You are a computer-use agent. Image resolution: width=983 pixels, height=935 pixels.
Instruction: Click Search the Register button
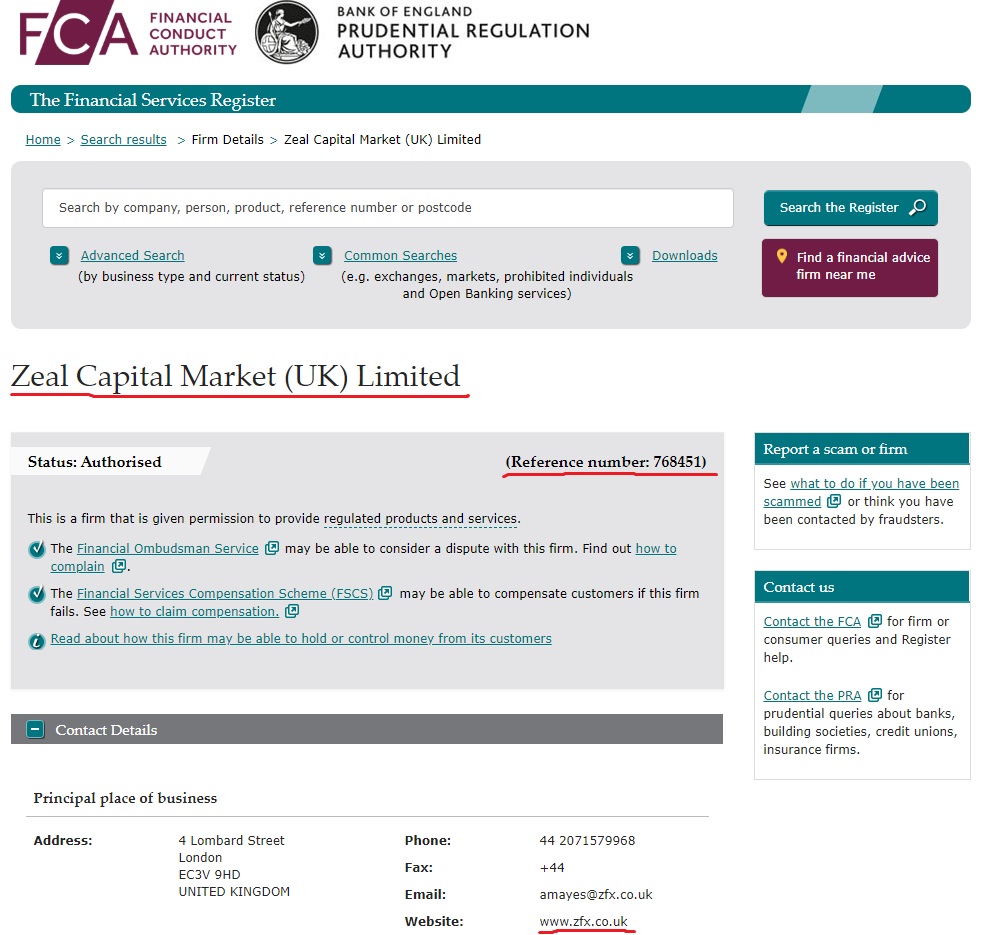(851, 208)
